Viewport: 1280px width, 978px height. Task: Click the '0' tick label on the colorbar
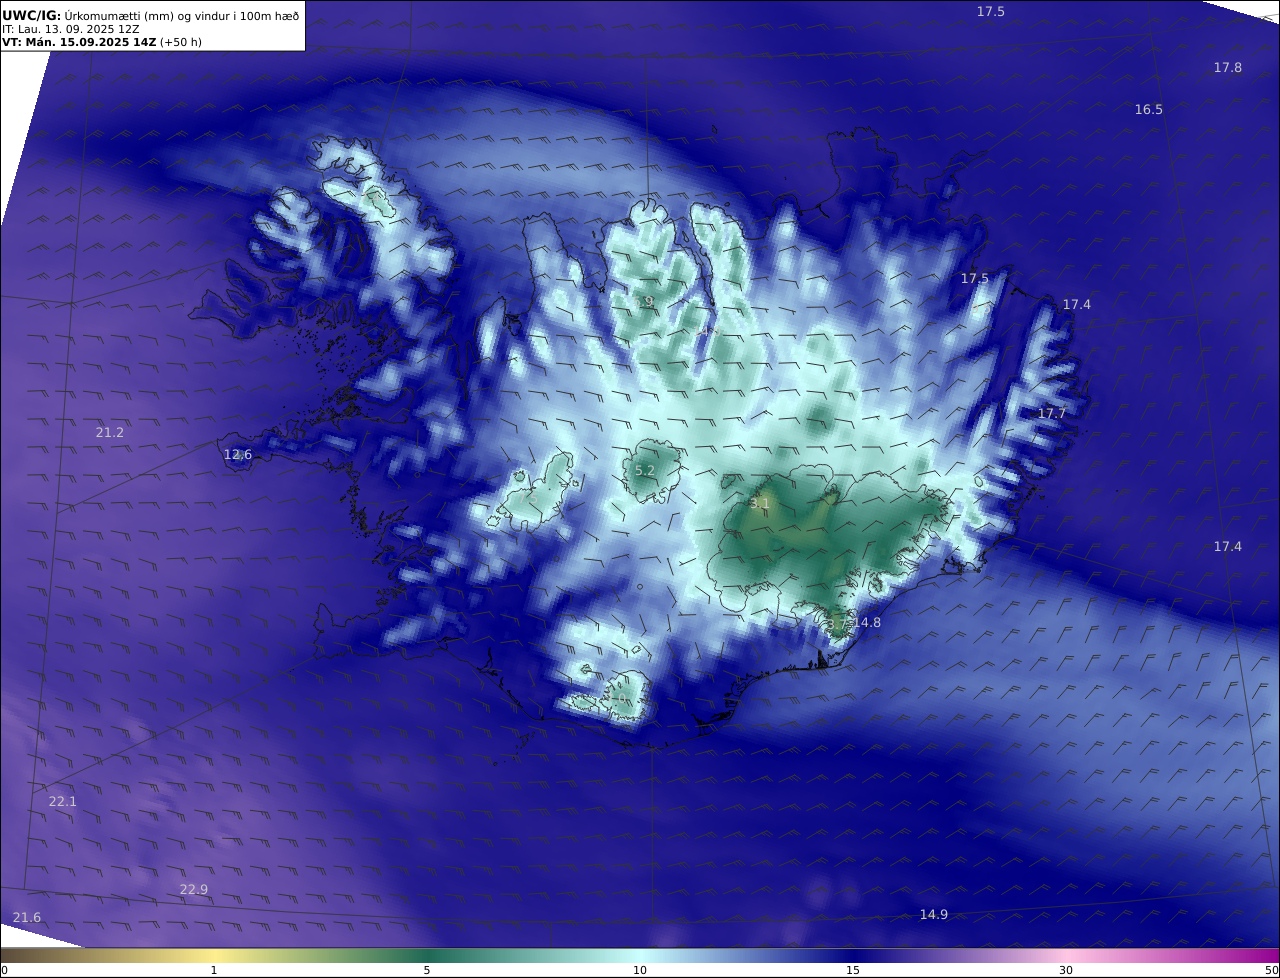4,971
